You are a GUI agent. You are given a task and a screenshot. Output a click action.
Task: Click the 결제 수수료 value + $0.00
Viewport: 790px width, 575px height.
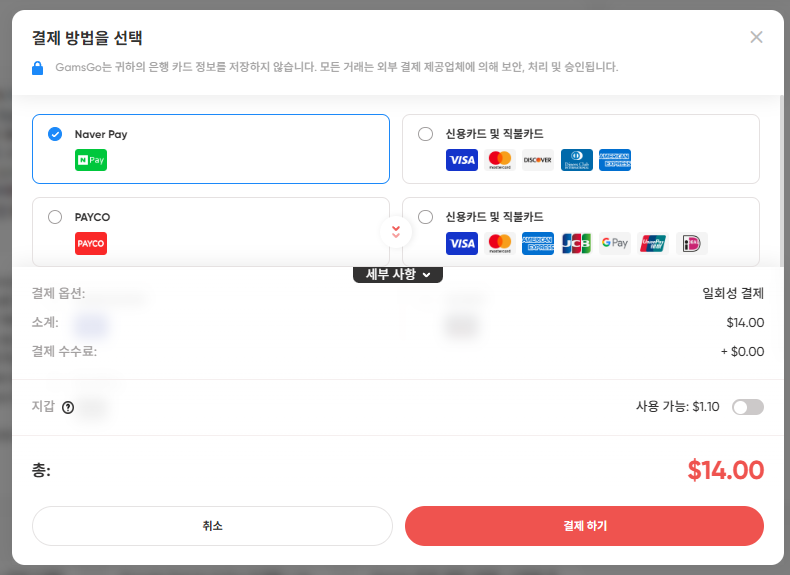[742, 351]
